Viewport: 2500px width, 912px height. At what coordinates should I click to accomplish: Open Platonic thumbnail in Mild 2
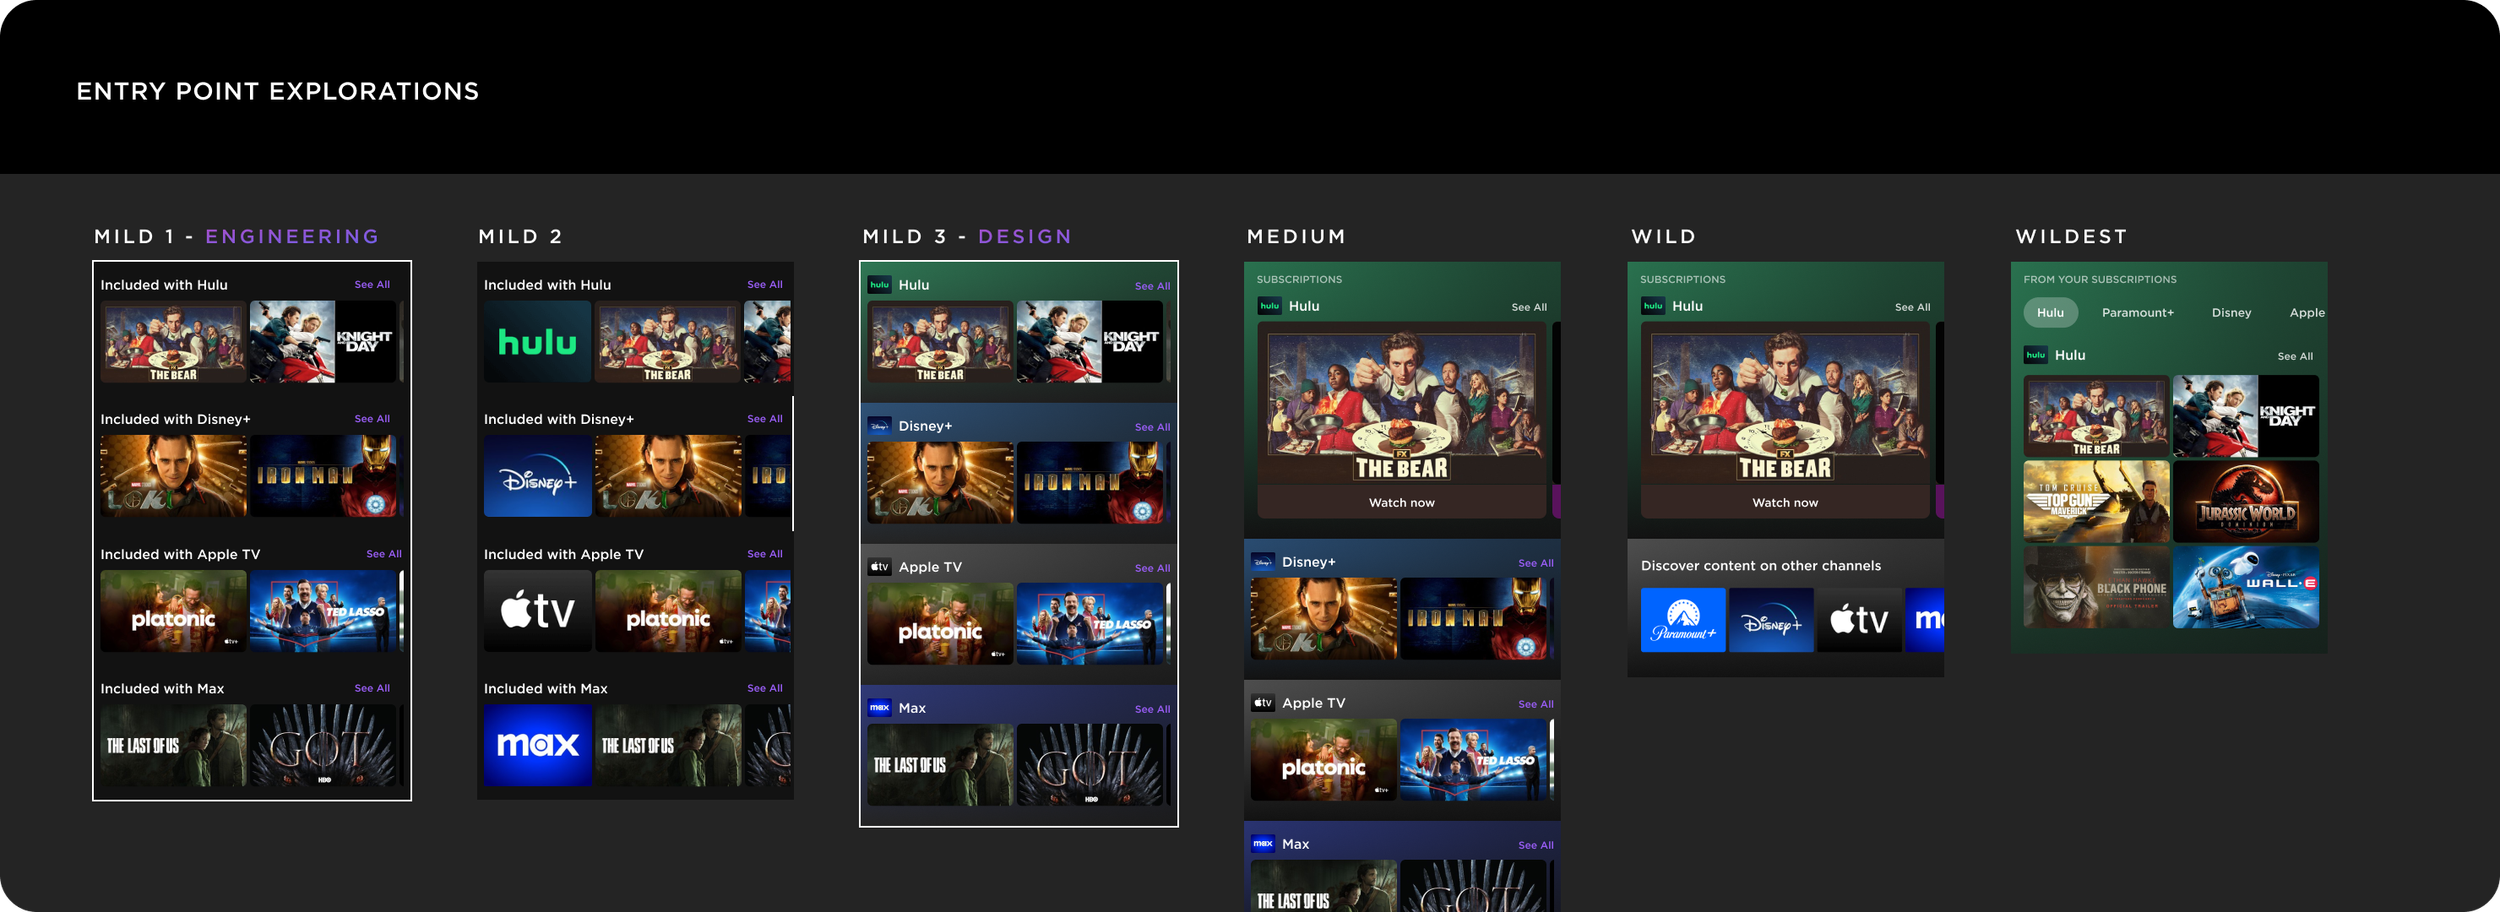(x=668, y=611)
